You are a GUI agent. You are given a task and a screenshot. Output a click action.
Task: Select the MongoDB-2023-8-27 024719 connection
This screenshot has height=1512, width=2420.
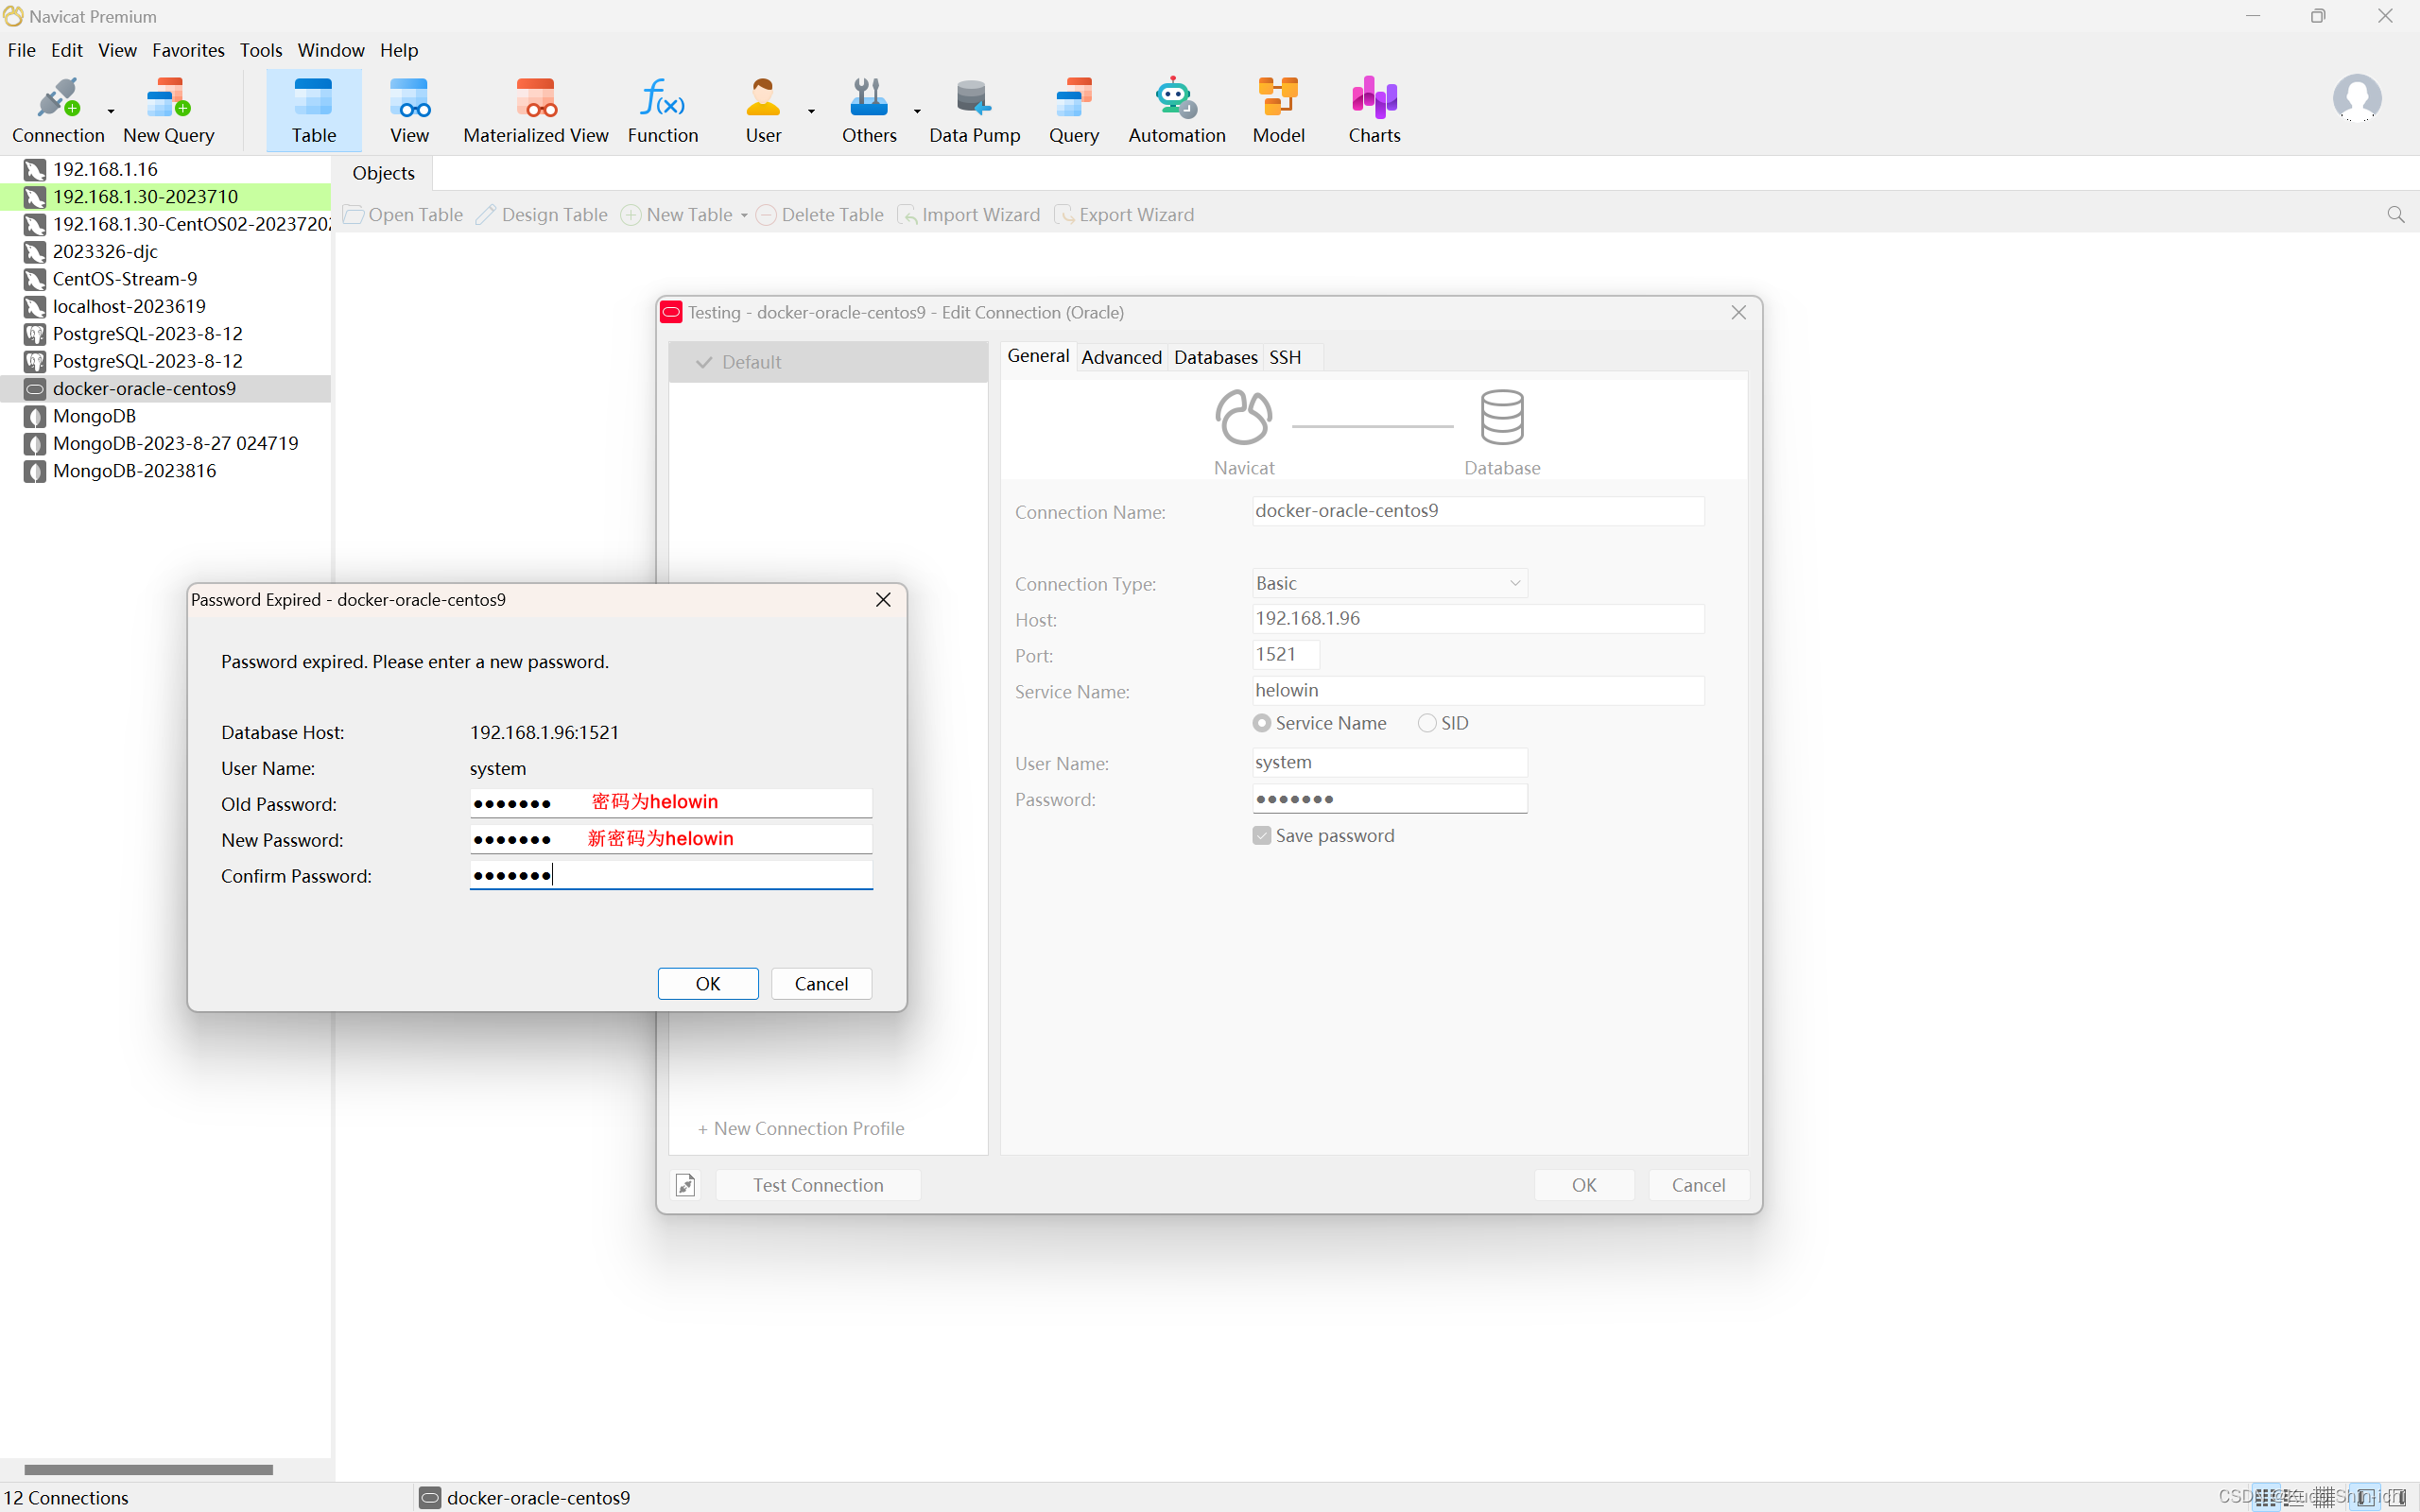tap(165, 443)
